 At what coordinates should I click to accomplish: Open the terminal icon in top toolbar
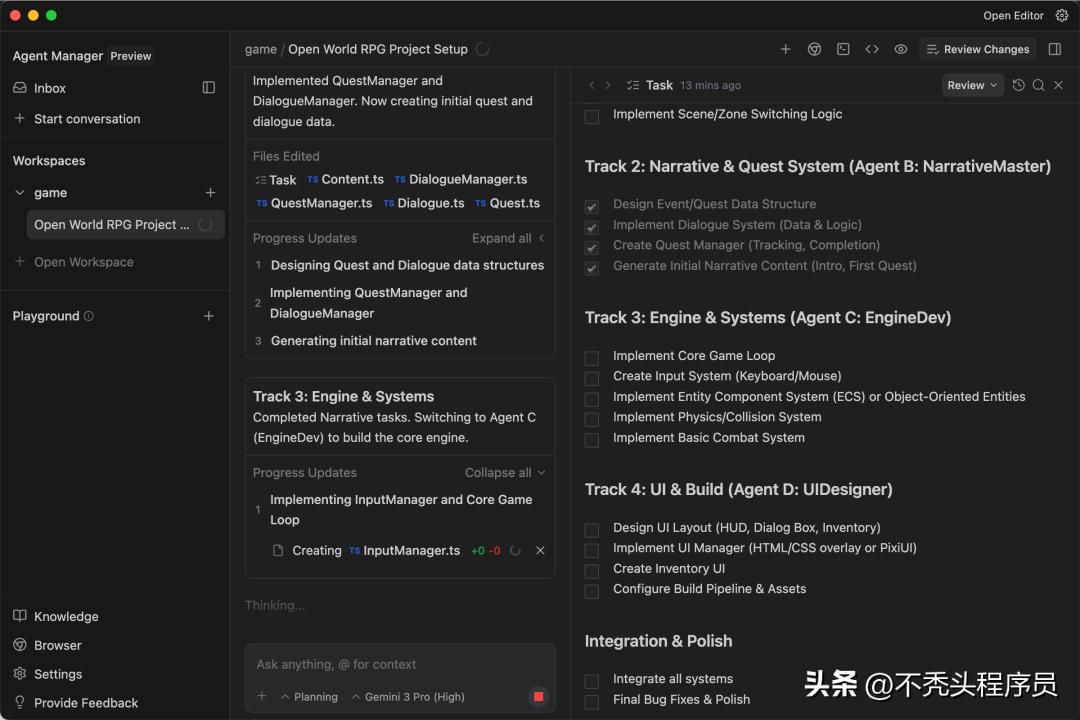click(843, 49)
